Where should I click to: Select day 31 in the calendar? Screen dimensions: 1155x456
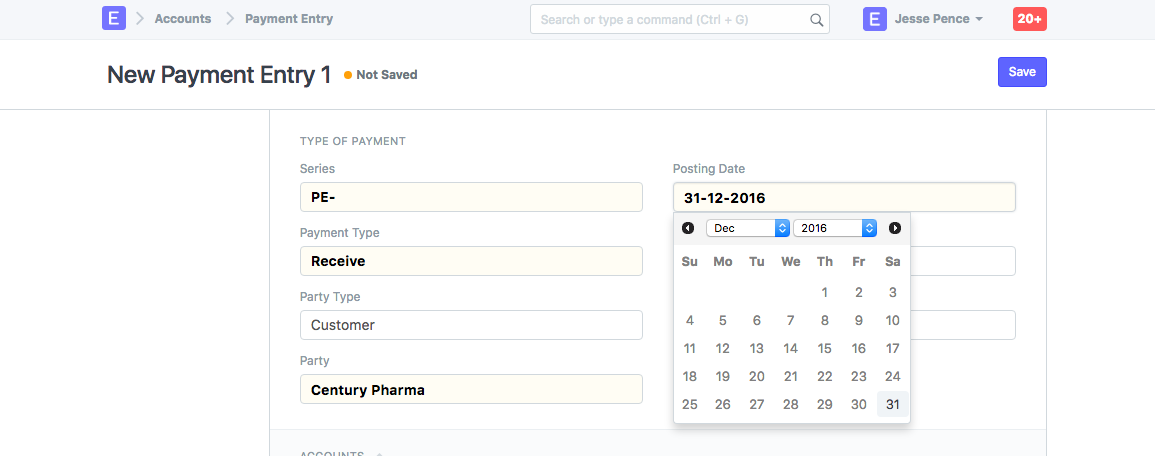(893, 405)
